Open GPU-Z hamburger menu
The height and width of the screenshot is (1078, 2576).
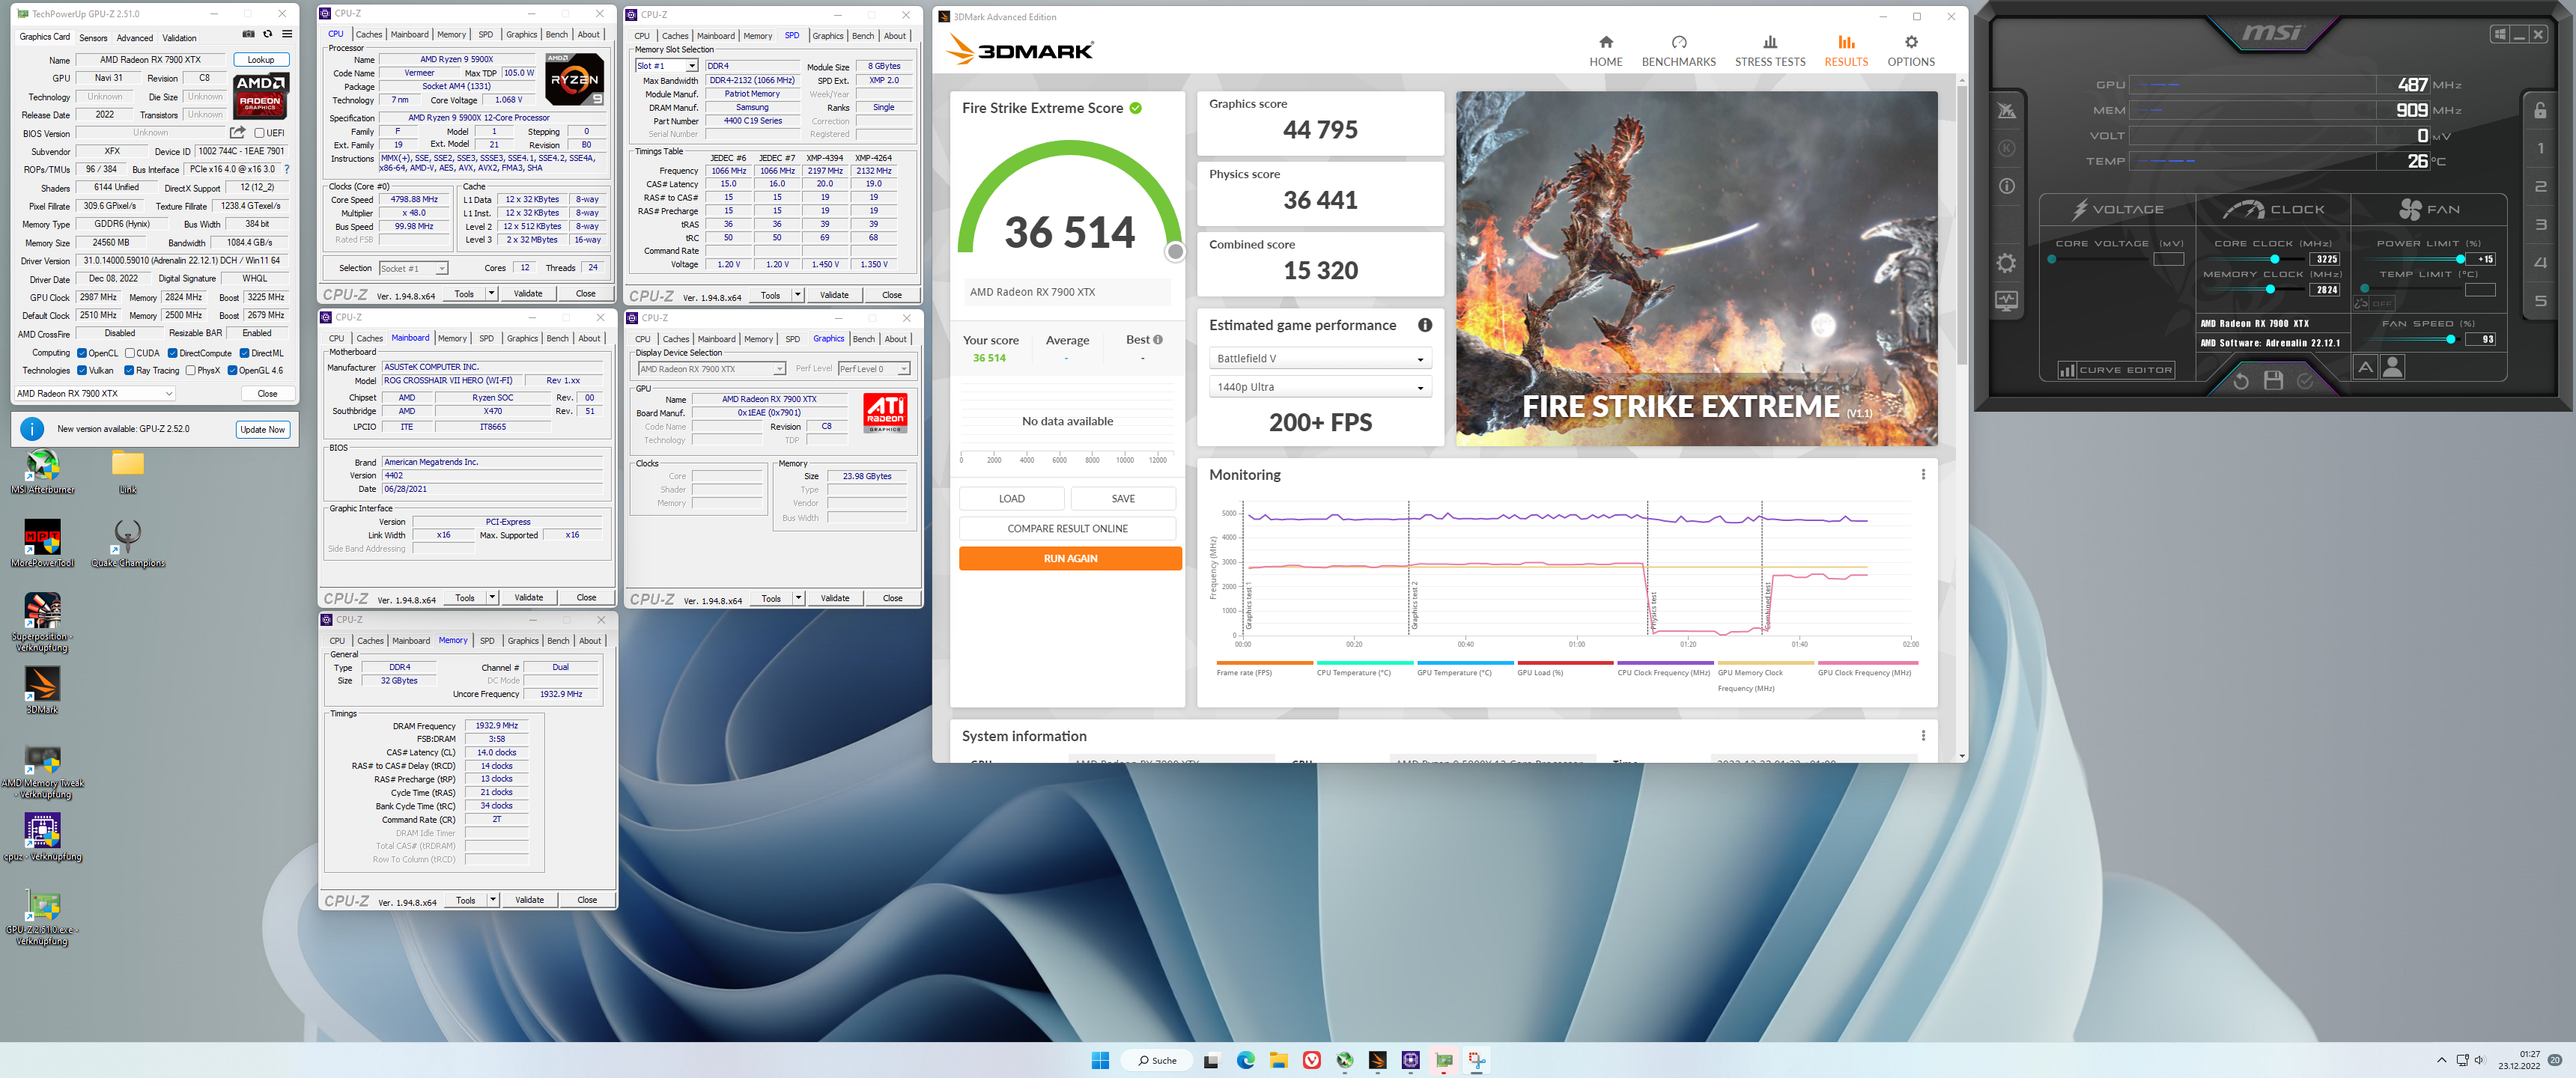[x=287, y=34]
